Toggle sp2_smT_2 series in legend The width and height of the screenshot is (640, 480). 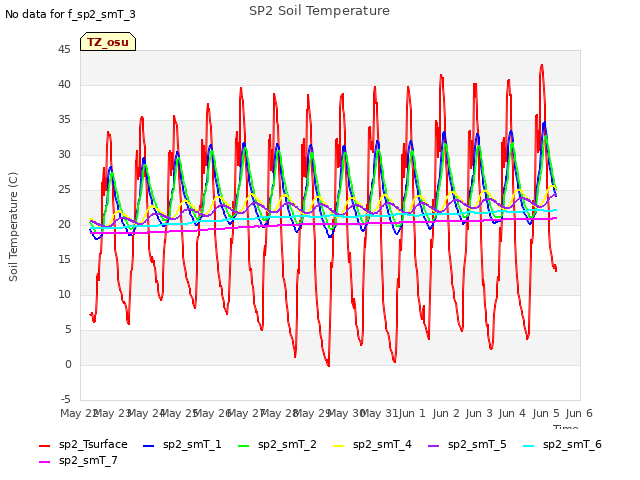(x=277, y=444)
